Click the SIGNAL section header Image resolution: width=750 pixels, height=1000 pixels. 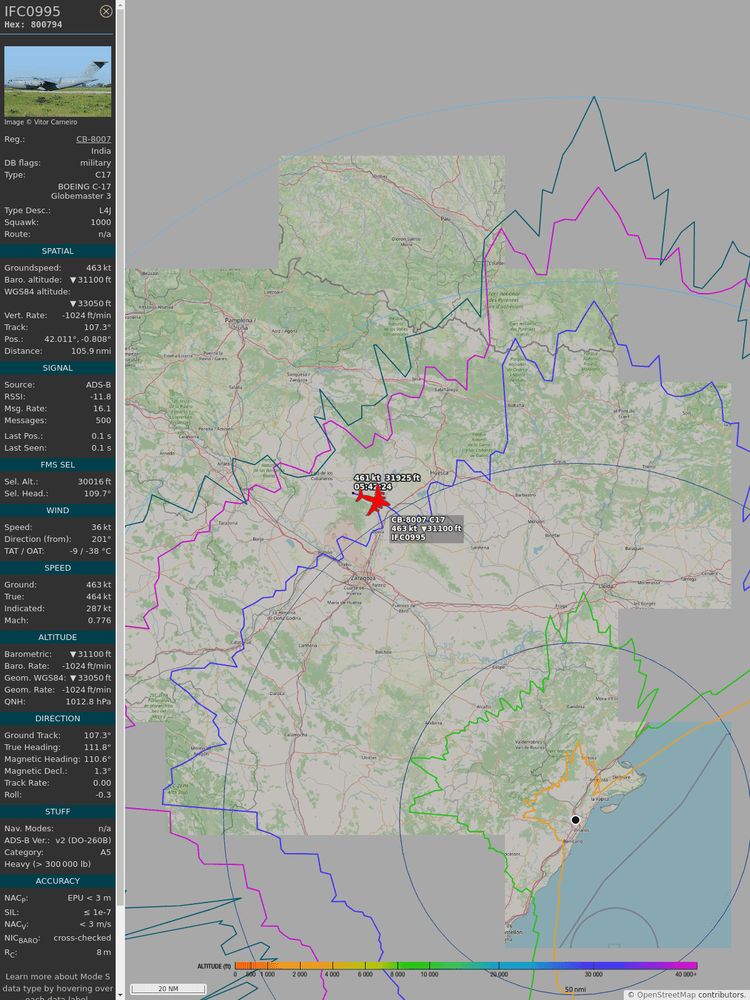point(57,368)
